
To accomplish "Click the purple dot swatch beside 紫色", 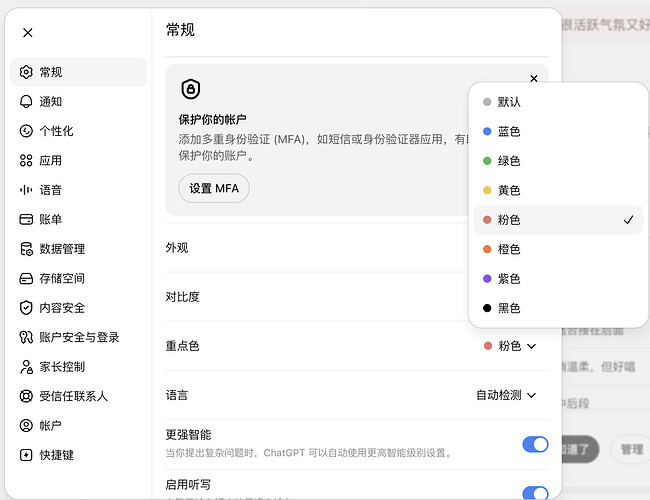I will [487, 279].
